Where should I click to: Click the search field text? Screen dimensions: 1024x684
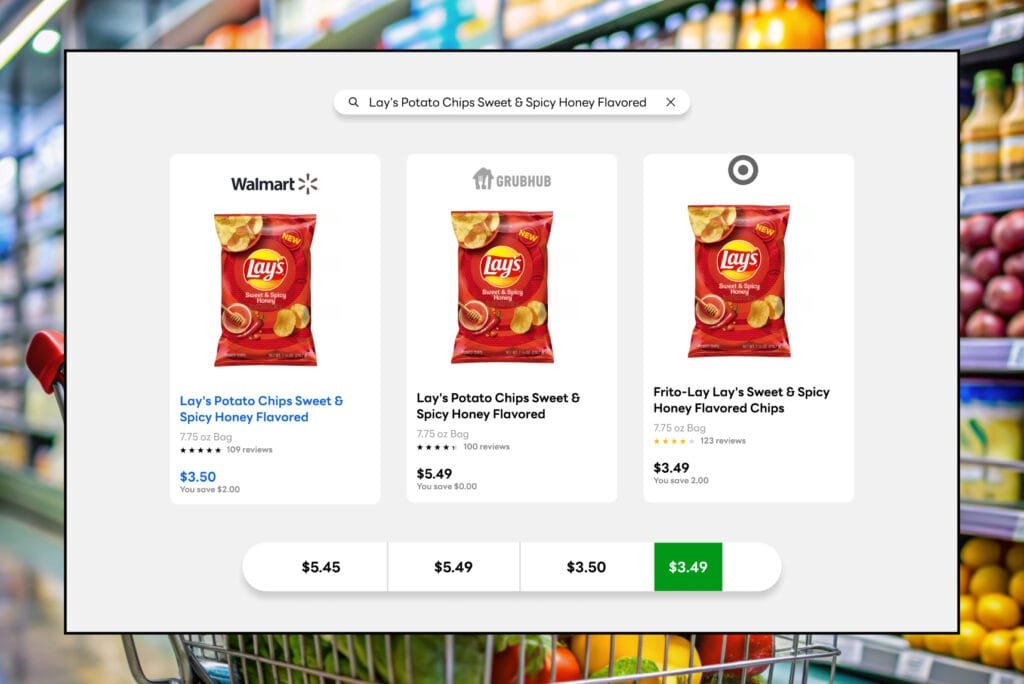(x=507, y=103)
